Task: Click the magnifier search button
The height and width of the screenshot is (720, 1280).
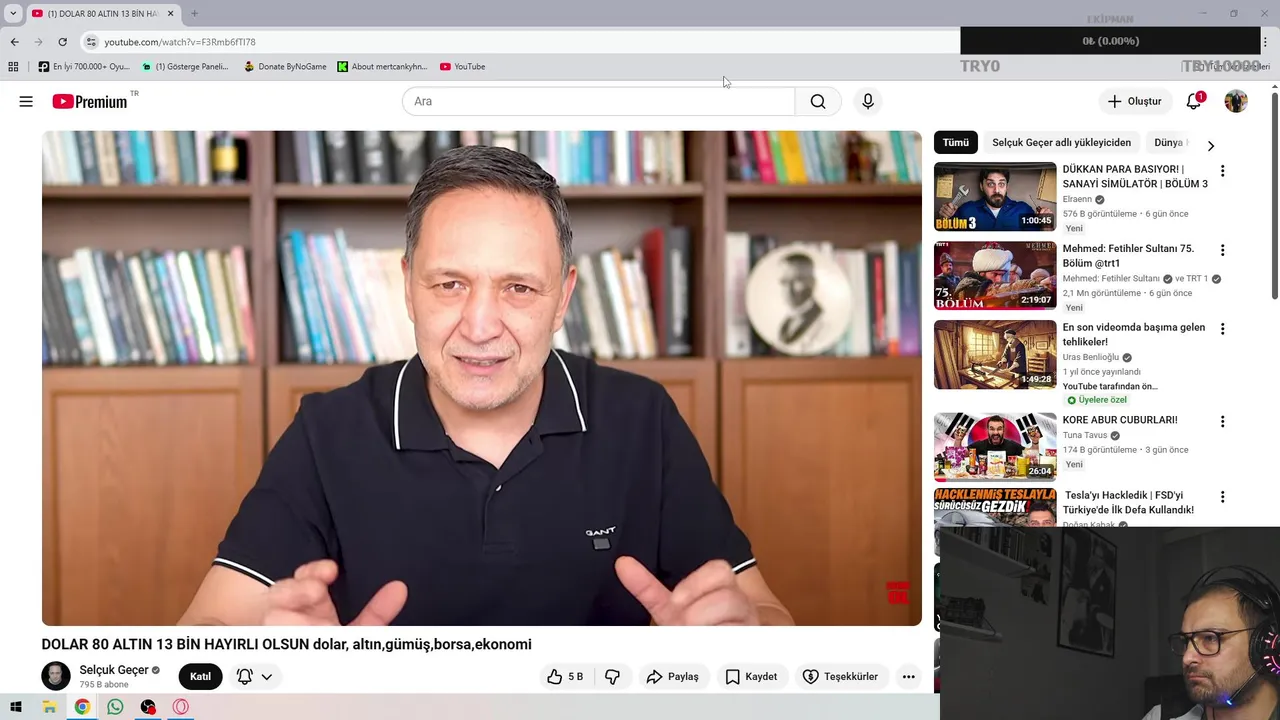Action: pyautogui.click(x=818, y=101)
